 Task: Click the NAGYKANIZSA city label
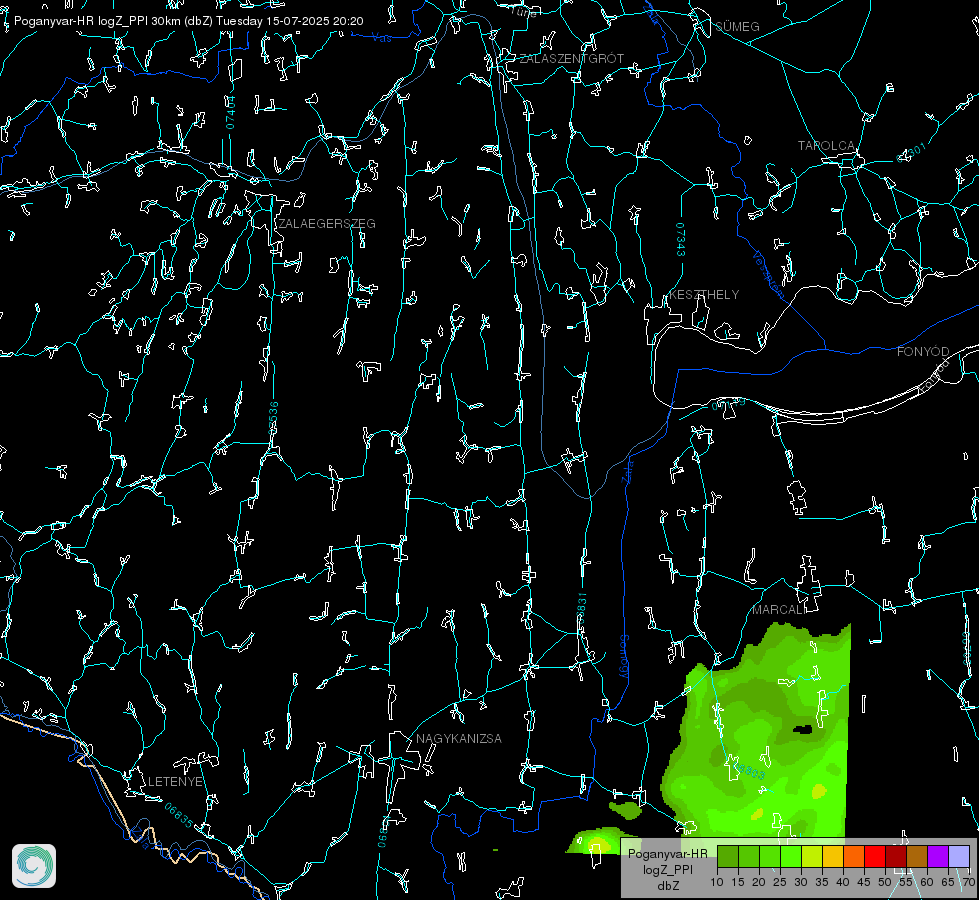tap(459, 738)
